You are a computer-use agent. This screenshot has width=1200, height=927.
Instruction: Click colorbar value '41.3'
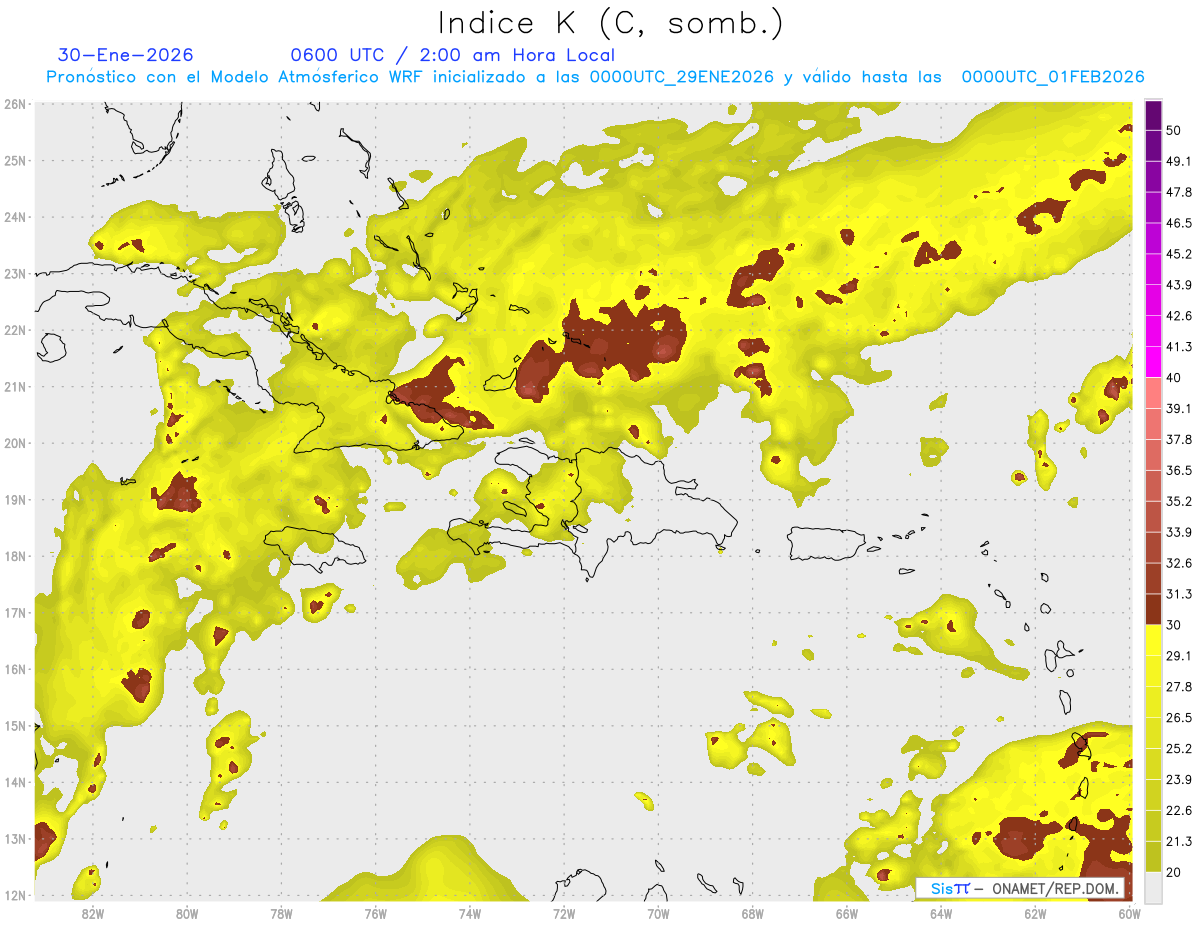[x=1179, y=347]
